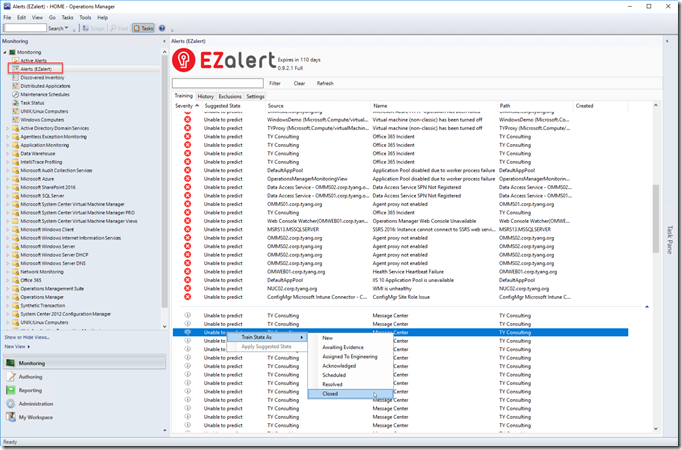Expand Microsoft SQL Server folder
Screen dimensions: 682x450
pyautogui.click(x=7, y=196)
